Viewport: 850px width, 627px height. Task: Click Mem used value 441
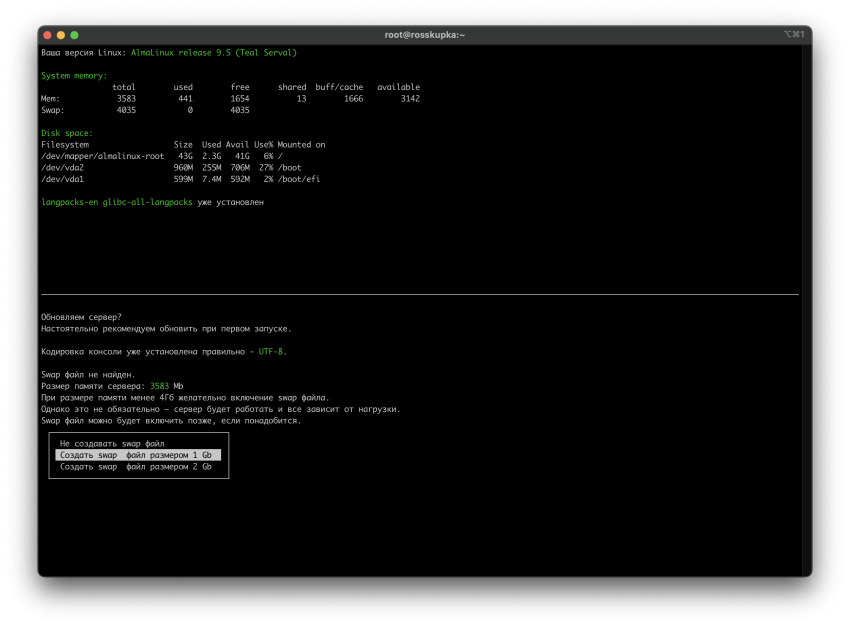tap(185, 99)
